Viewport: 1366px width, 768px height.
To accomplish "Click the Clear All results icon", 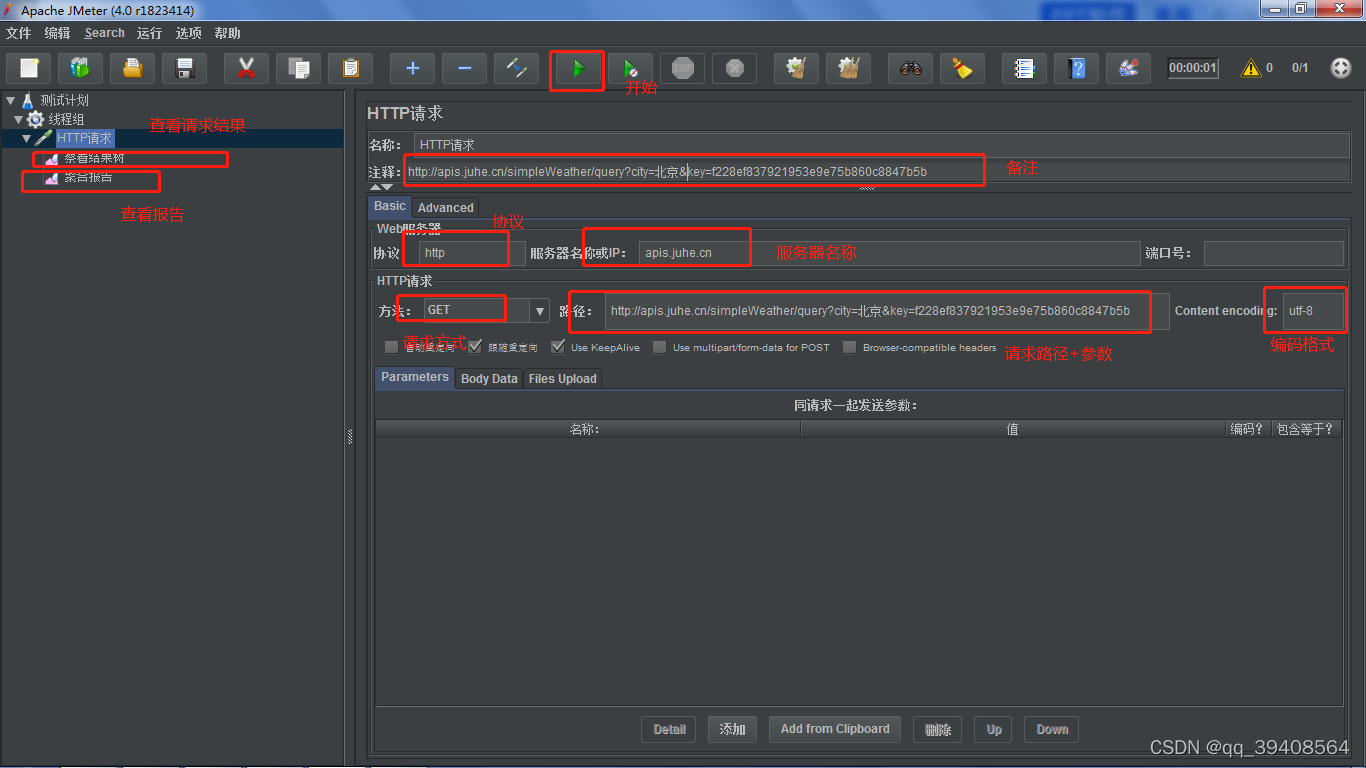I will pos(848,69).
